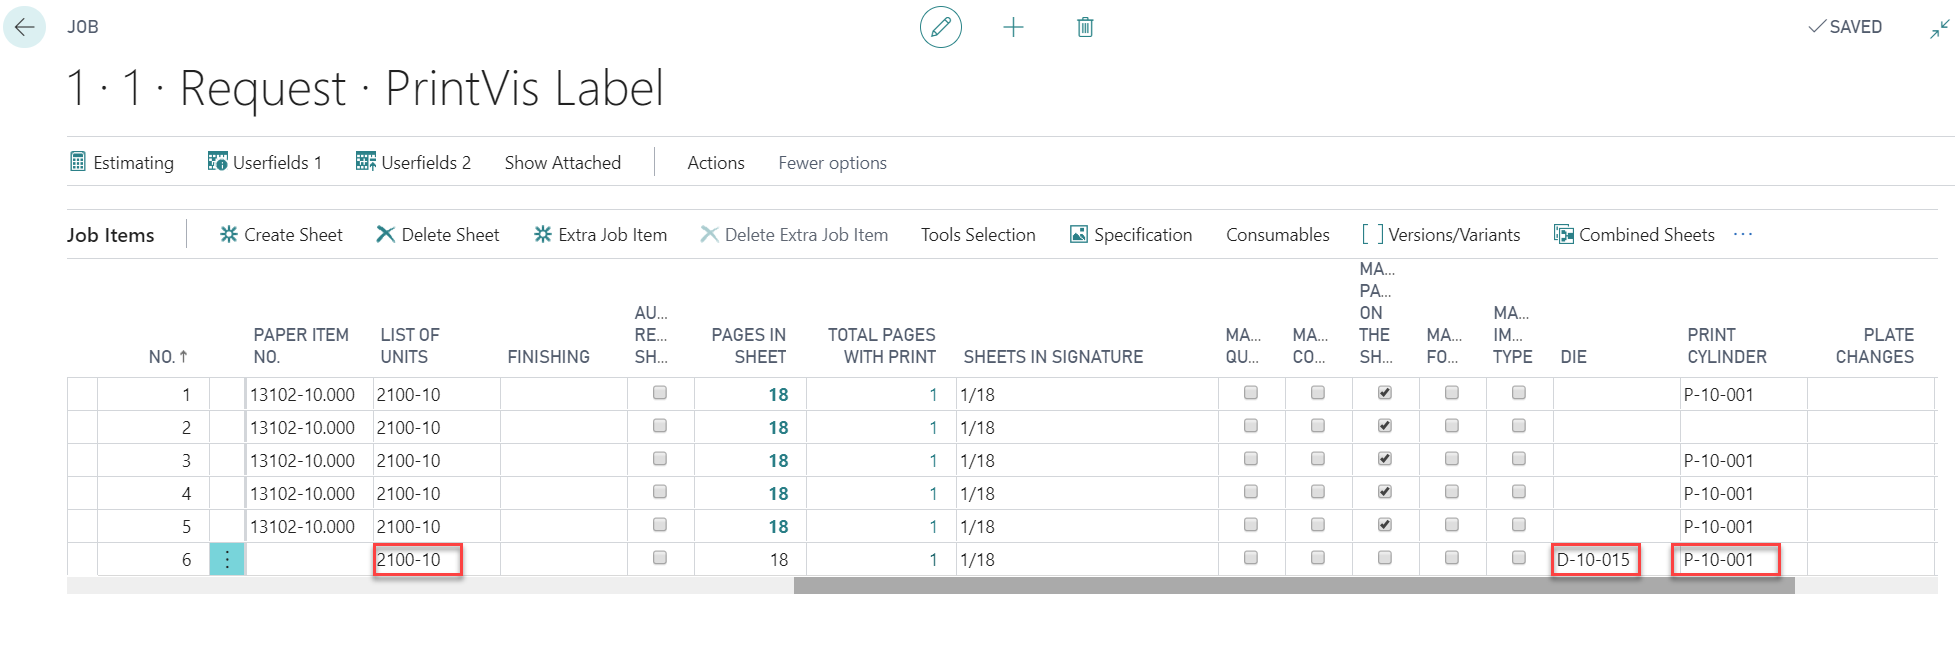Screen dimensions: 1955x655
Task: Click Create Sheet button
Action: click(x=281, y=234)
